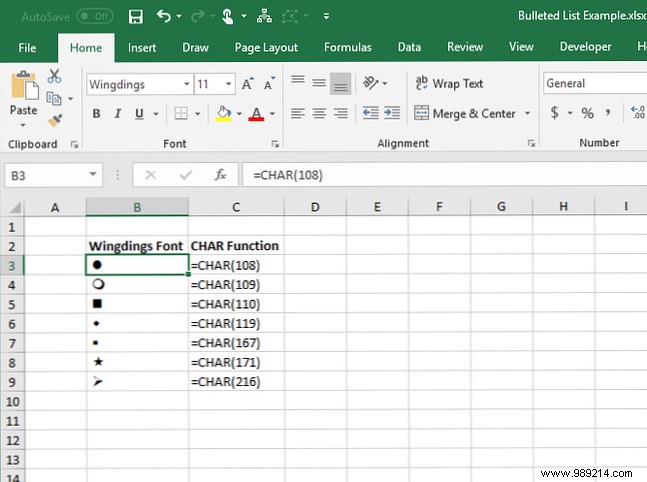Apply Middle Align to cell
Image resolution: width=647 pixels, height=482 pixels.
(319, 83)
